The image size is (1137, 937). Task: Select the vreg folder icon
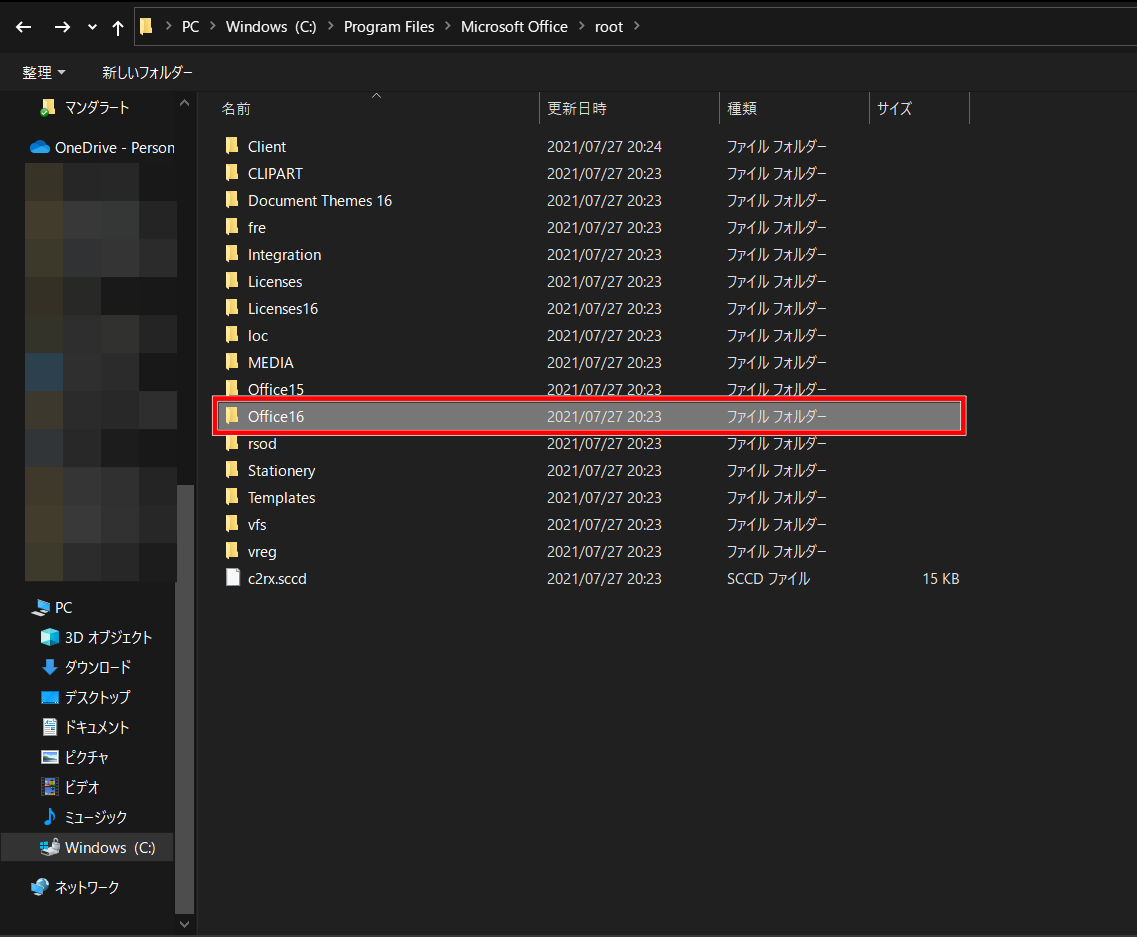click(x=232, y=551)
